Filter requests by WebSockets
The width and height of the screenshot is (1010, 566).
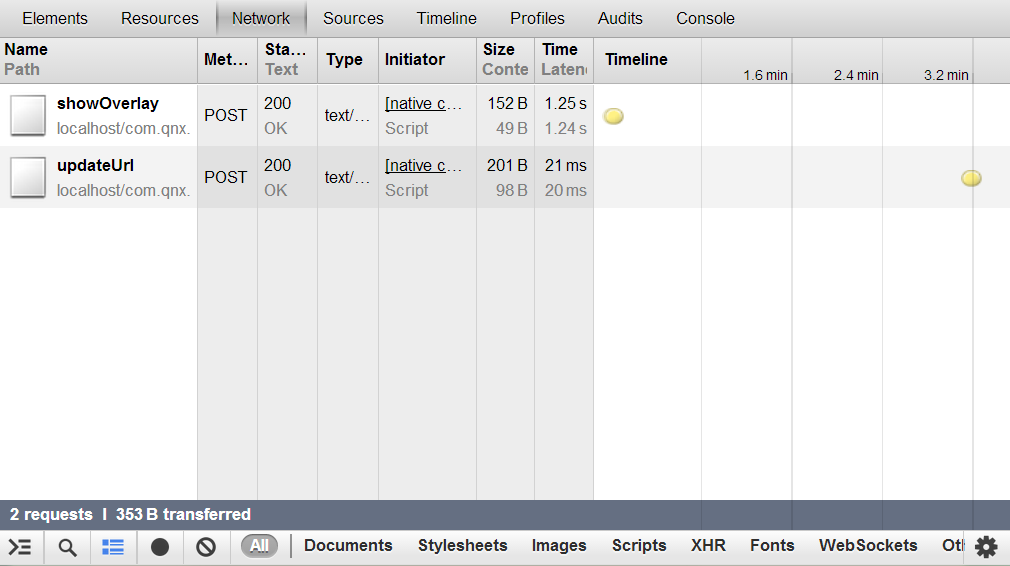(867, 546)
